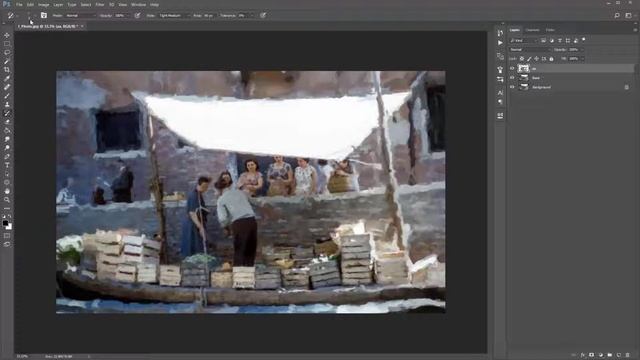
Task: Open the Filter menu
Action: pyautogui.click(x=100, y=4)
